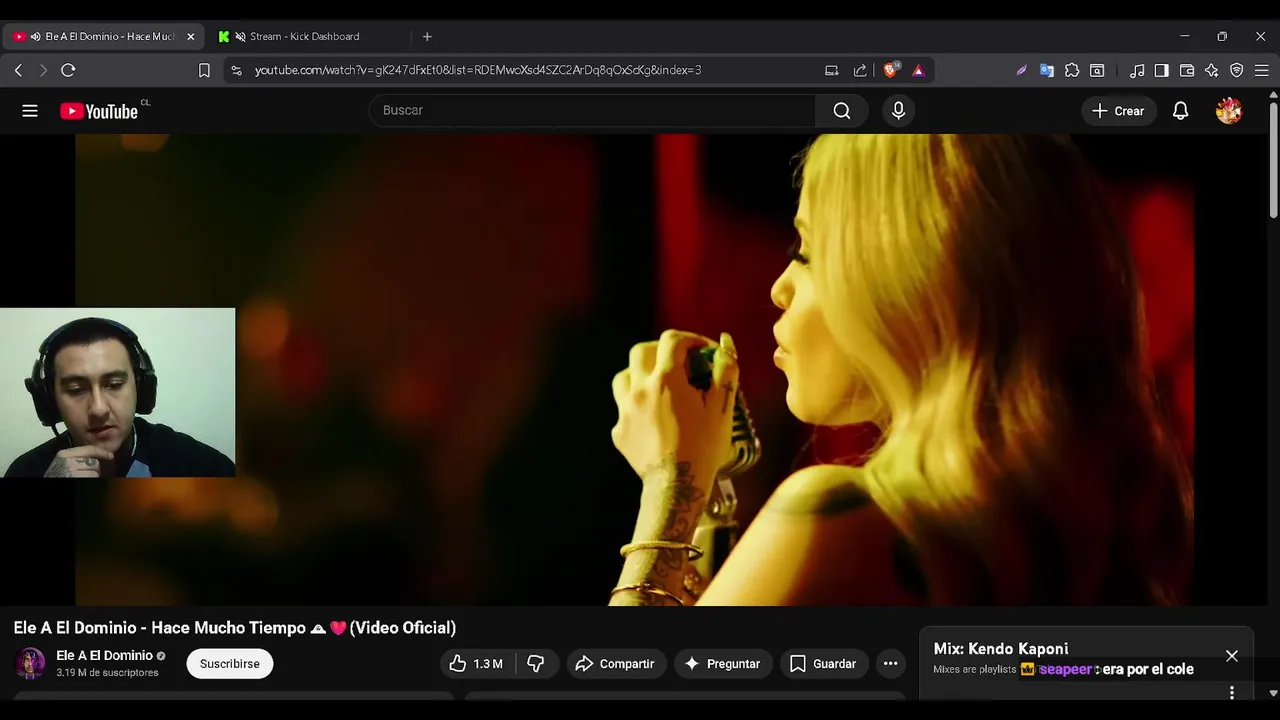Viewport: 1280px width, 720px height.
Task: Switch to Stream - Kick Dashboard tab
Action: click(x=304, y=37)
